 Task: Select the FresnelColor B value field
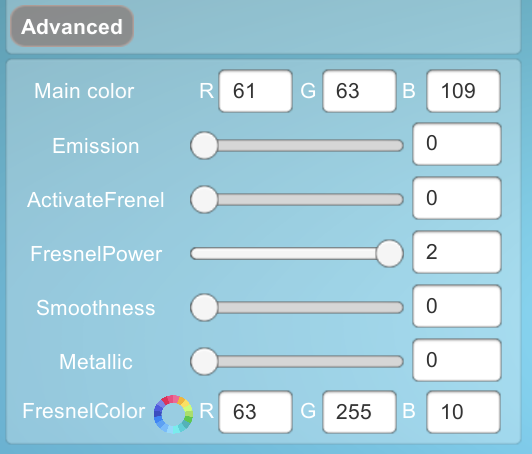click(463, 412)
